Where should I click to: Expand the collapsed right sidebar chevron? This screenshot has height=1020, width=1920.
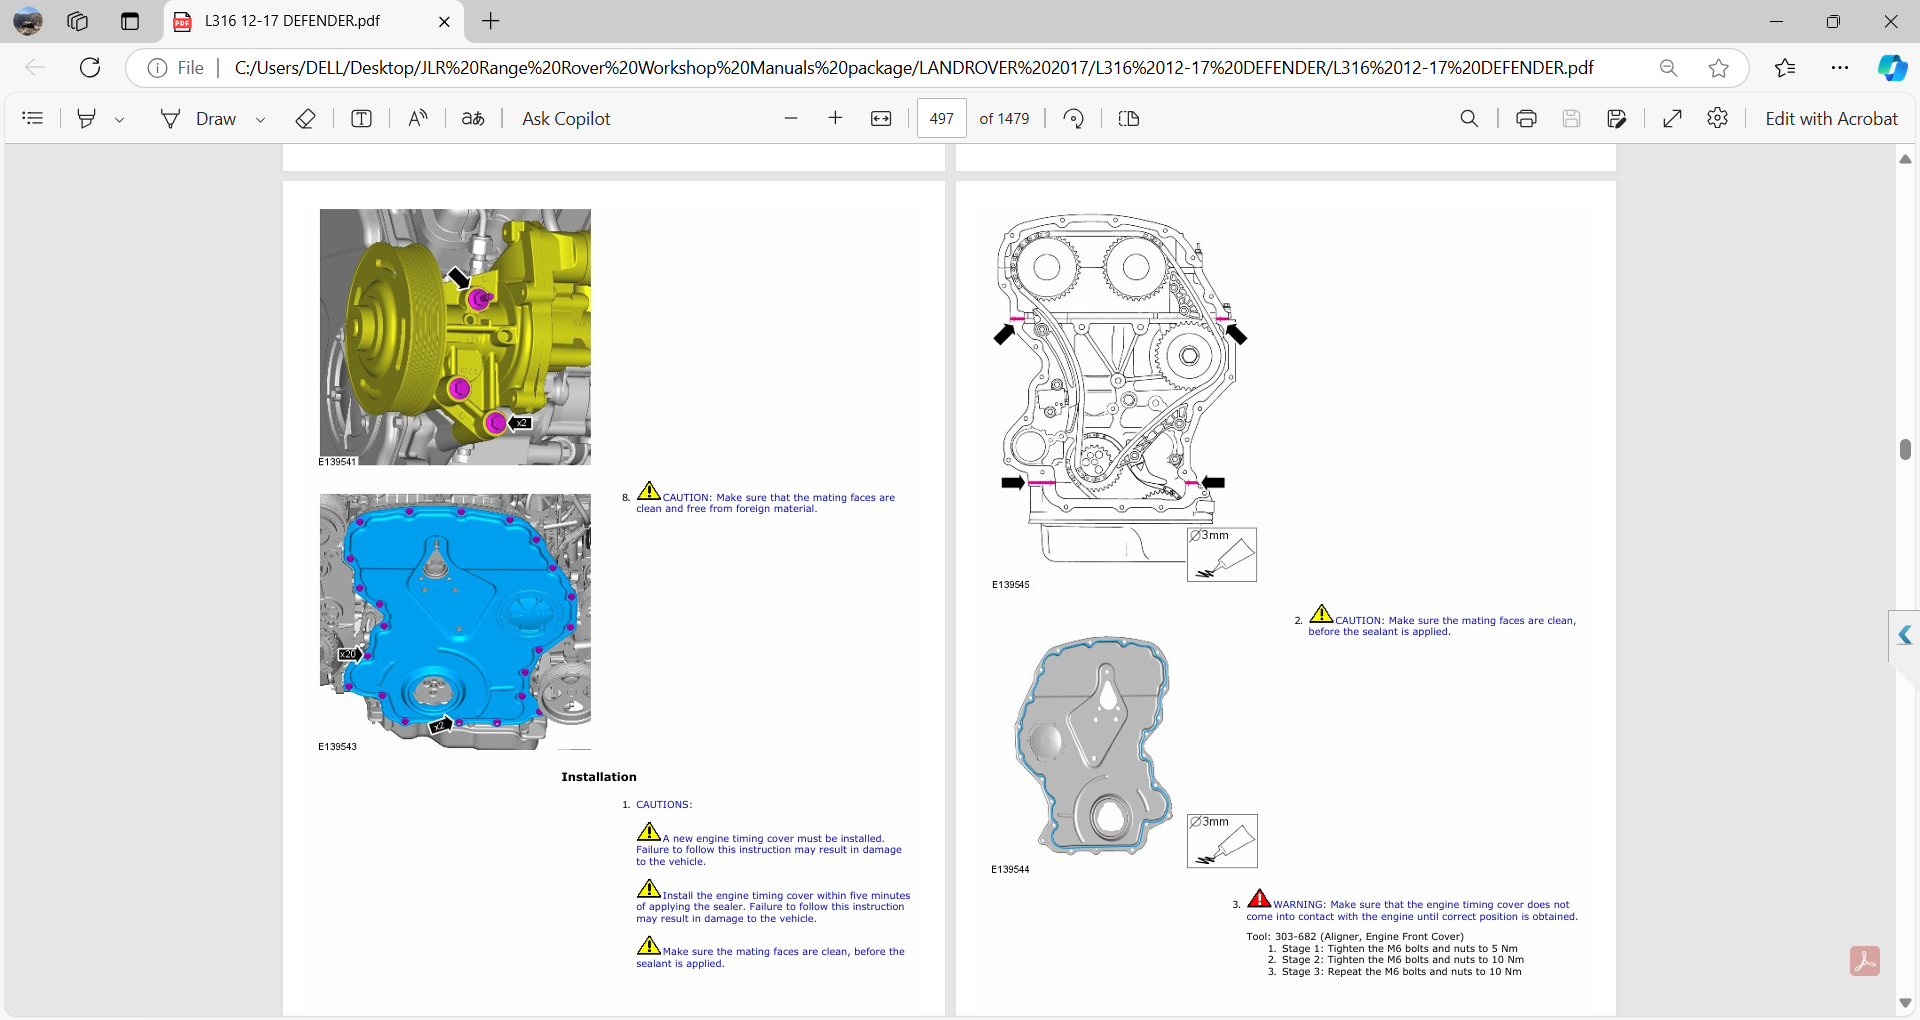pos(1904,635)
